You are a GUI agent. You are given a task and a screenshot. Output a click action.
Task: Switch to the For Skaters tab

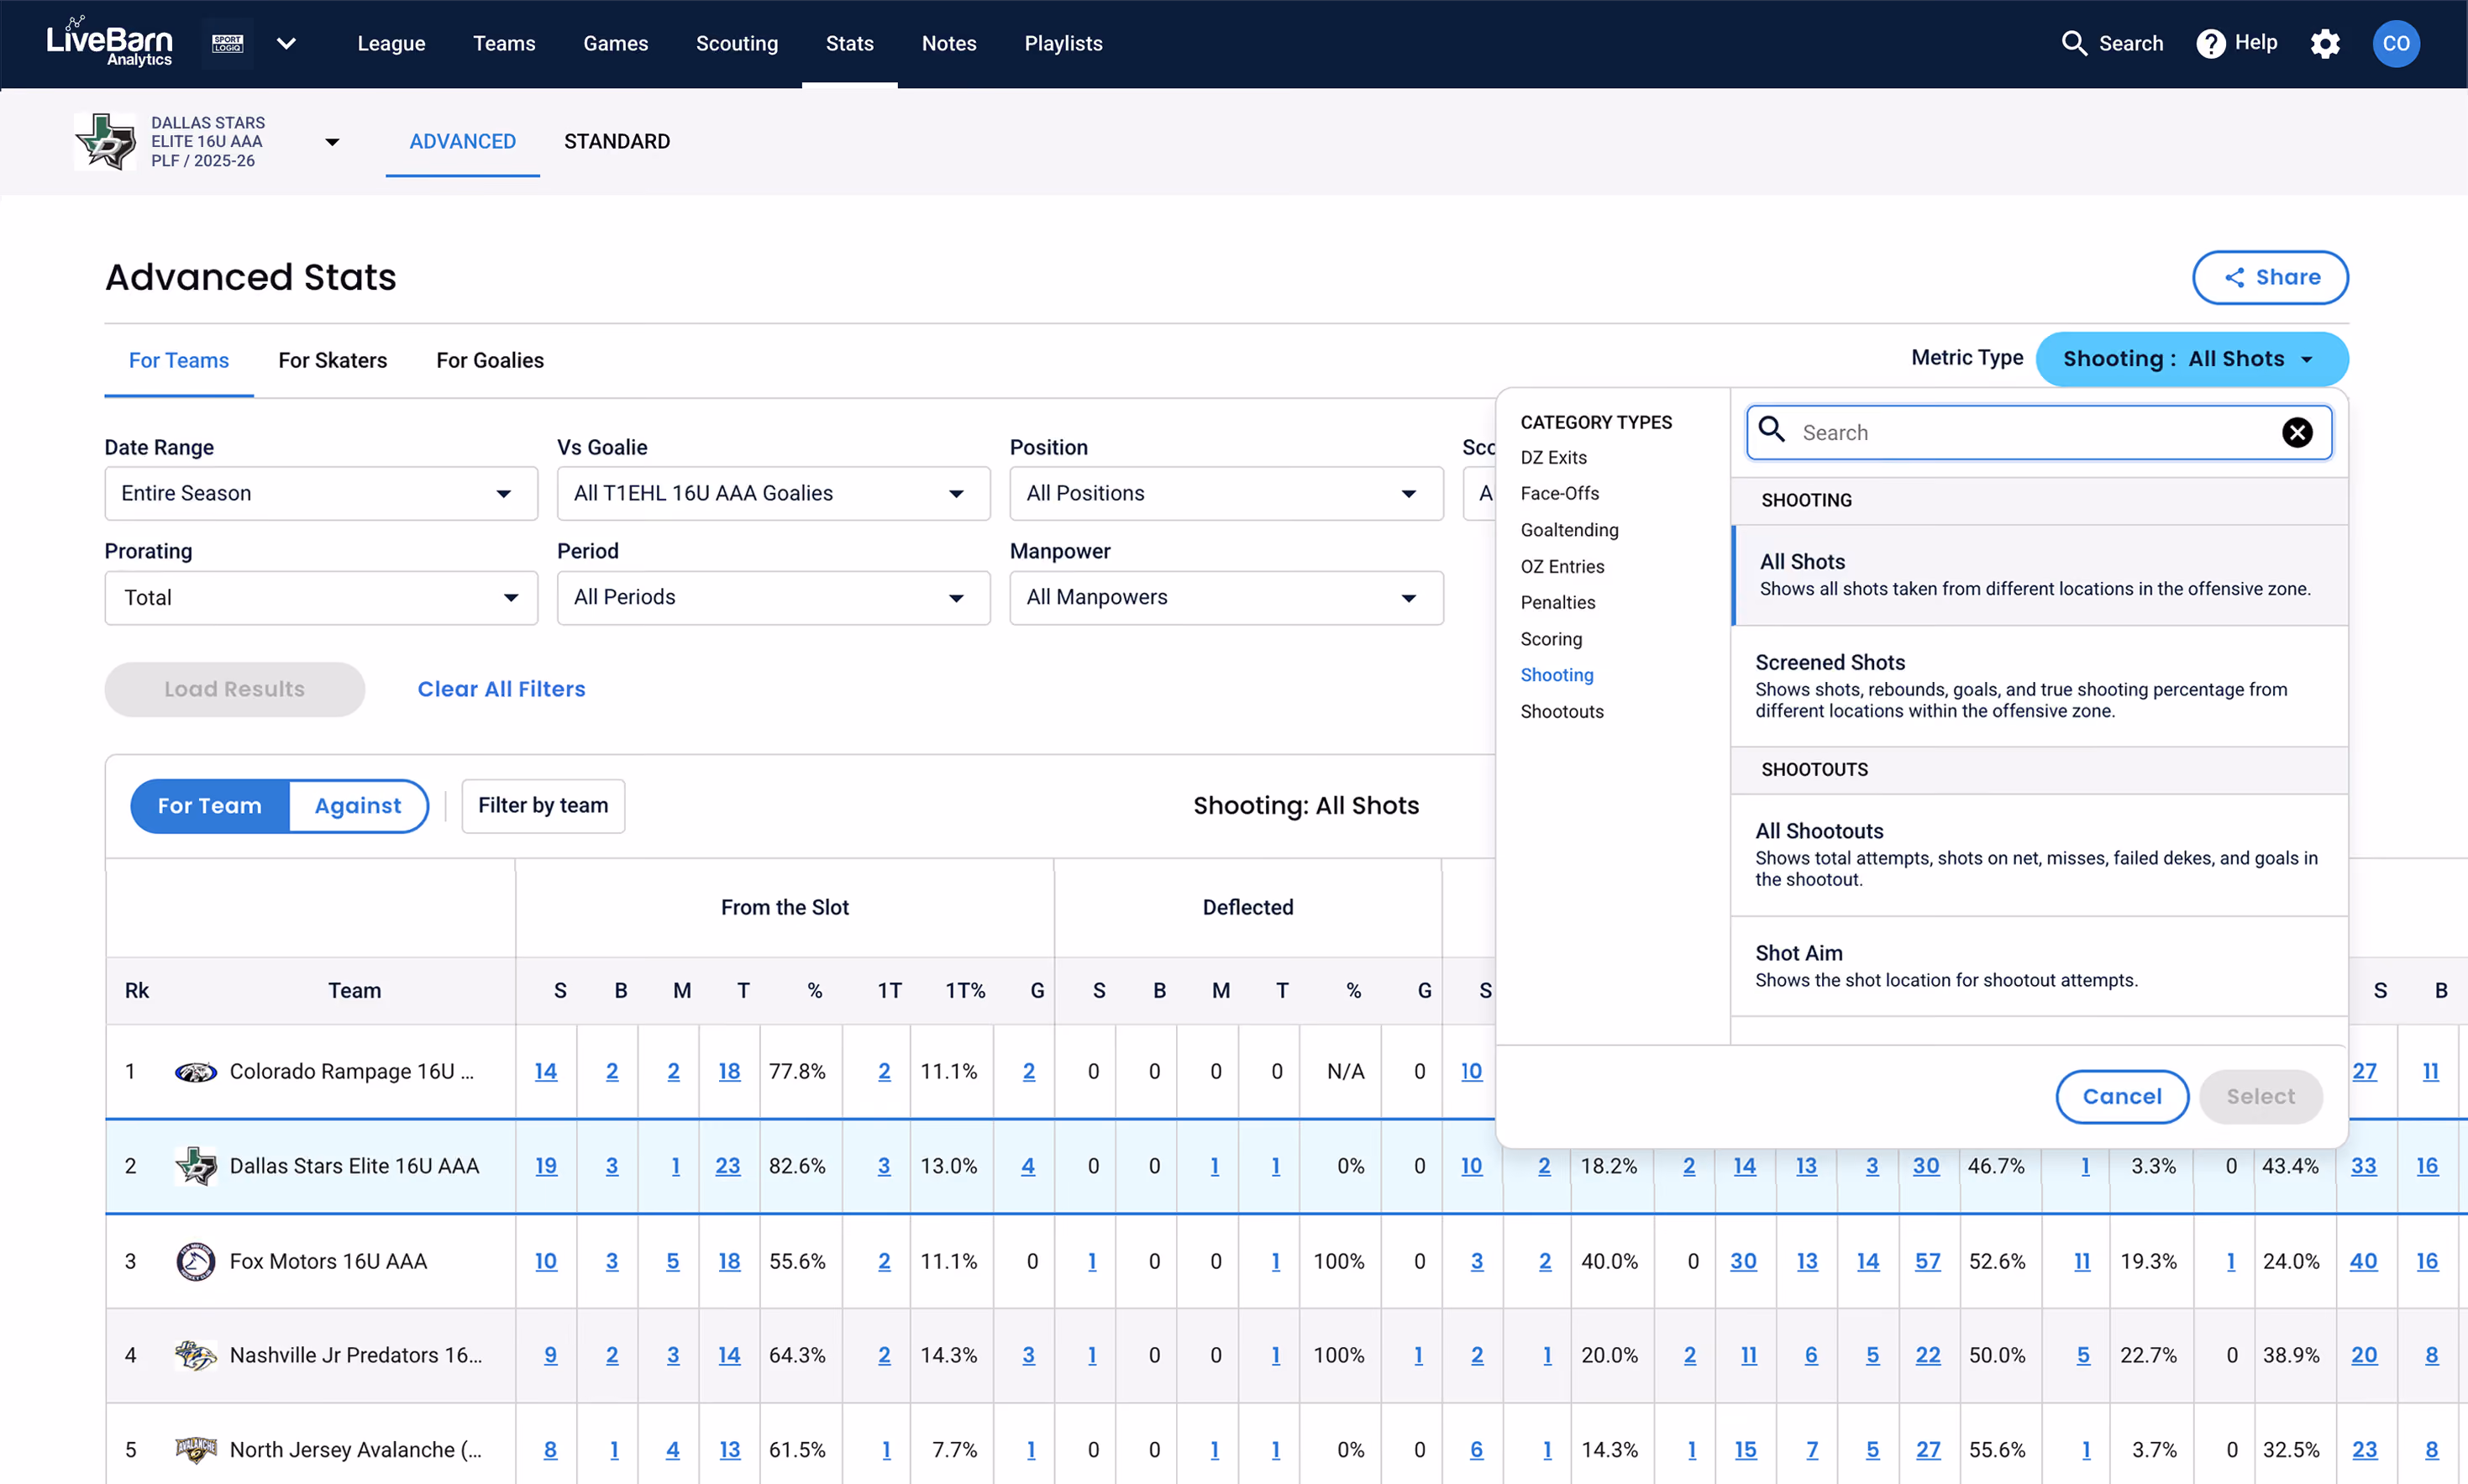coord(332,360)
